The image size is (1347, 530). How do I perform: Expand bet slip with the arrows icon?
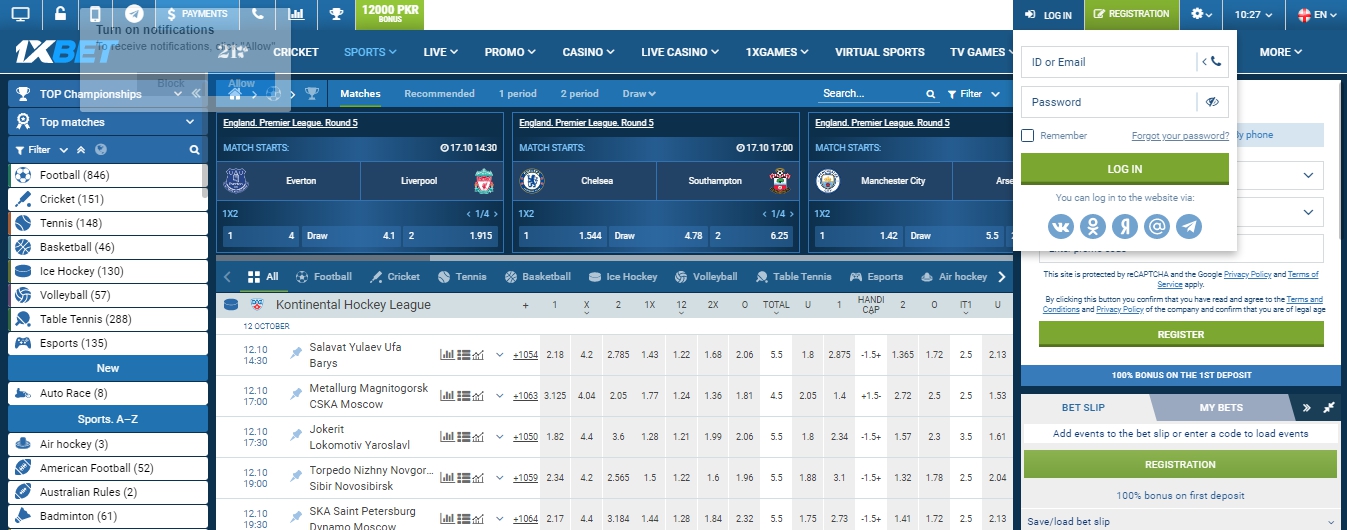1329,408
